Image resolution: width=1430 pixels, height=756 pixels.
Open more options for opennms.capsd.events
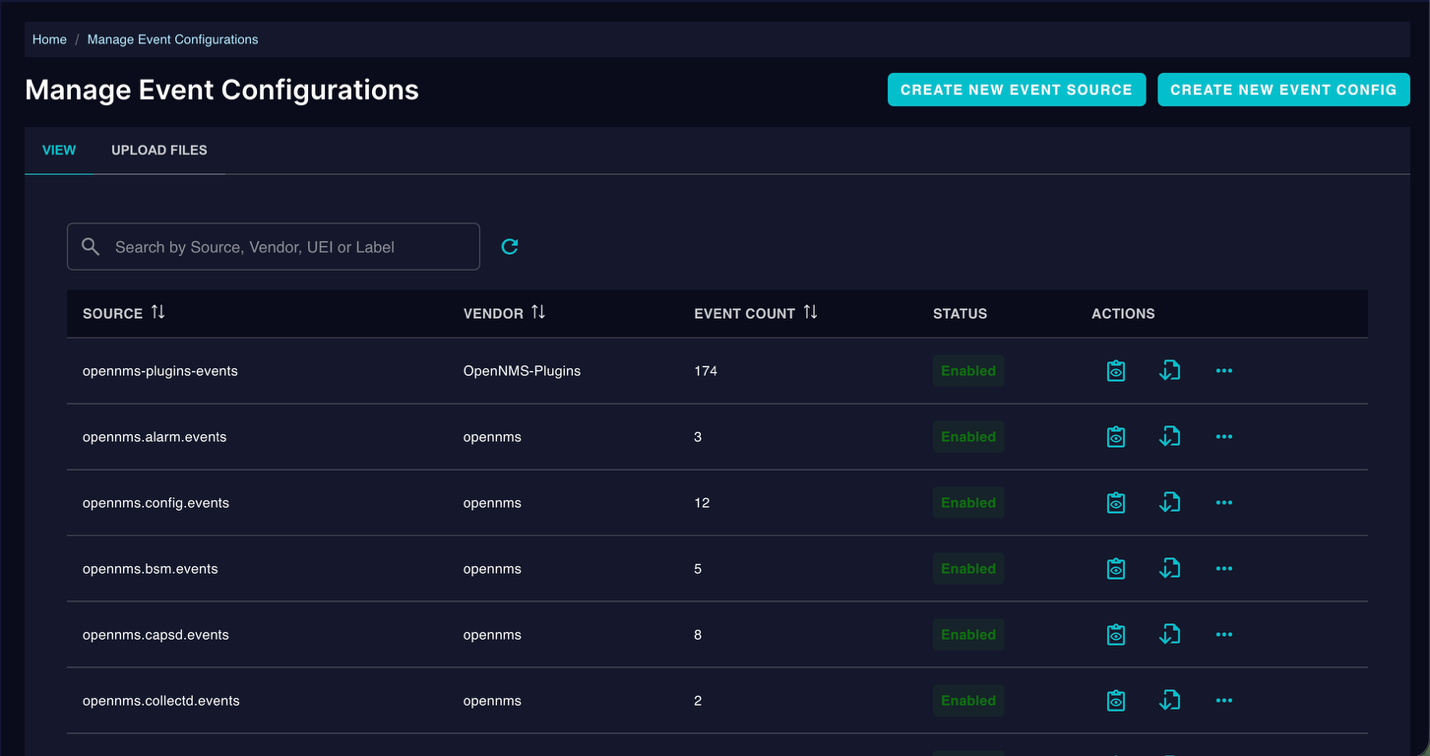tap(1224, 635)
